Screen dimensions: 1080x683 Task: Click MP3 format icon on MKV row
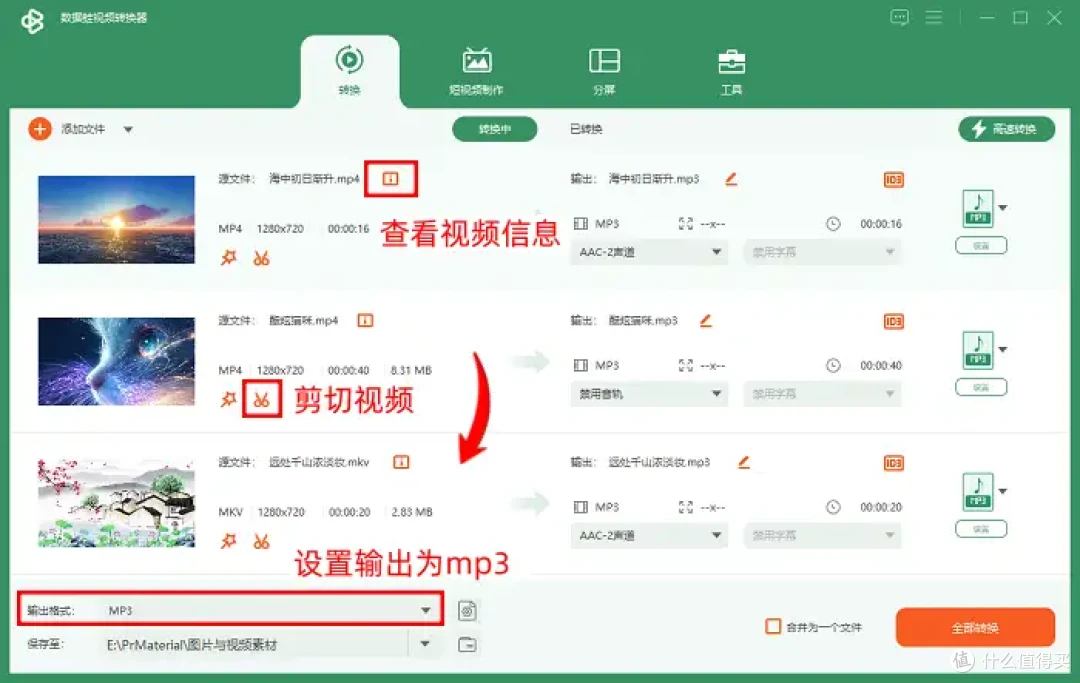(978, 492)
